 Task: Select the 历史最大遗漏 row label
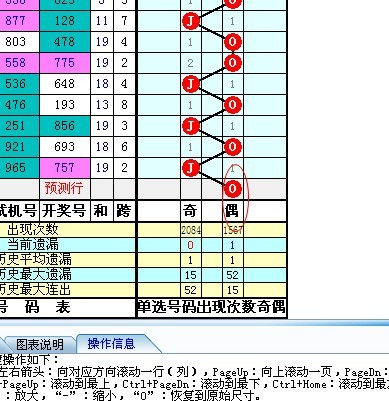coord(35,275)
